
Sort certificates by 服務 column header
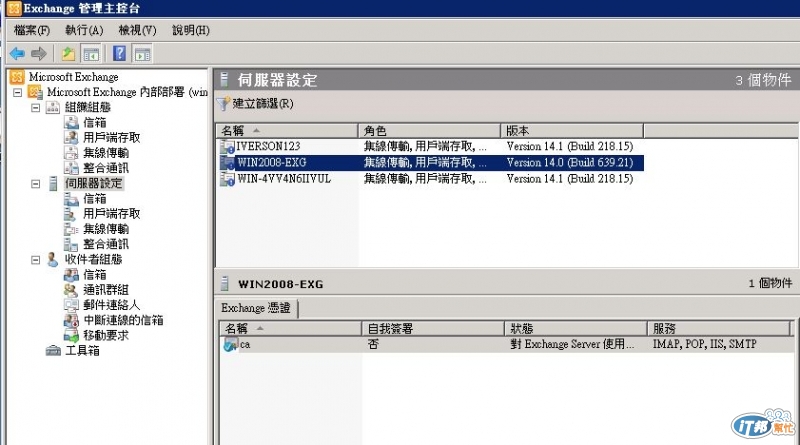(718, 329)
